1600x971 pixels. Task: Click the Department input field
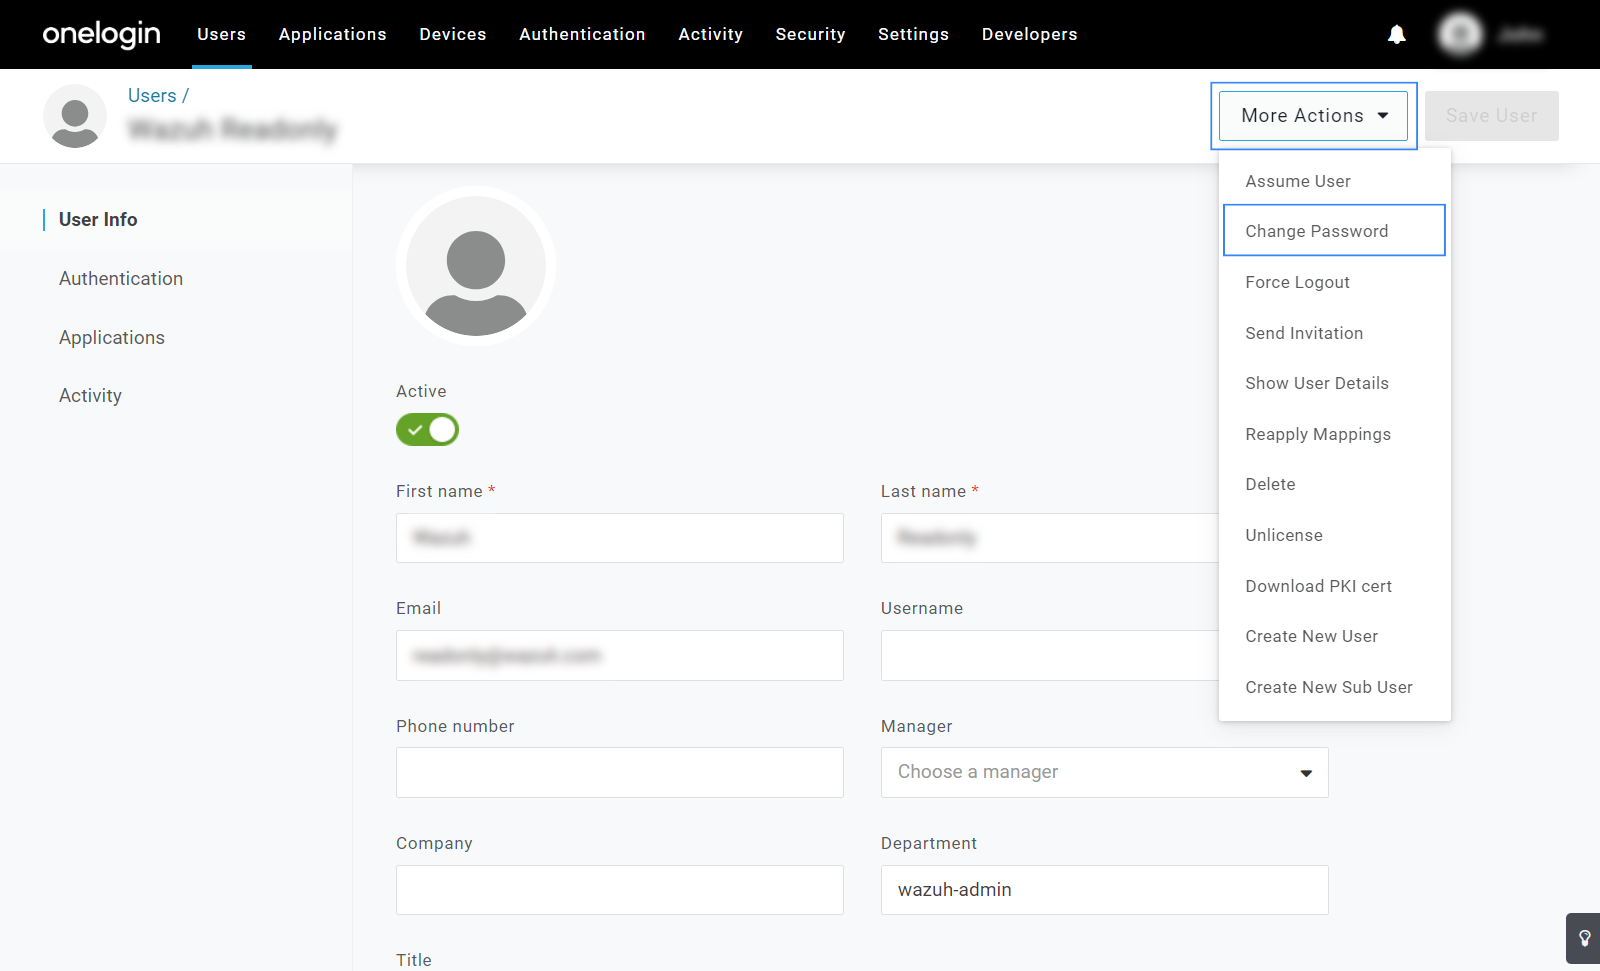(x=1104, y=890)
